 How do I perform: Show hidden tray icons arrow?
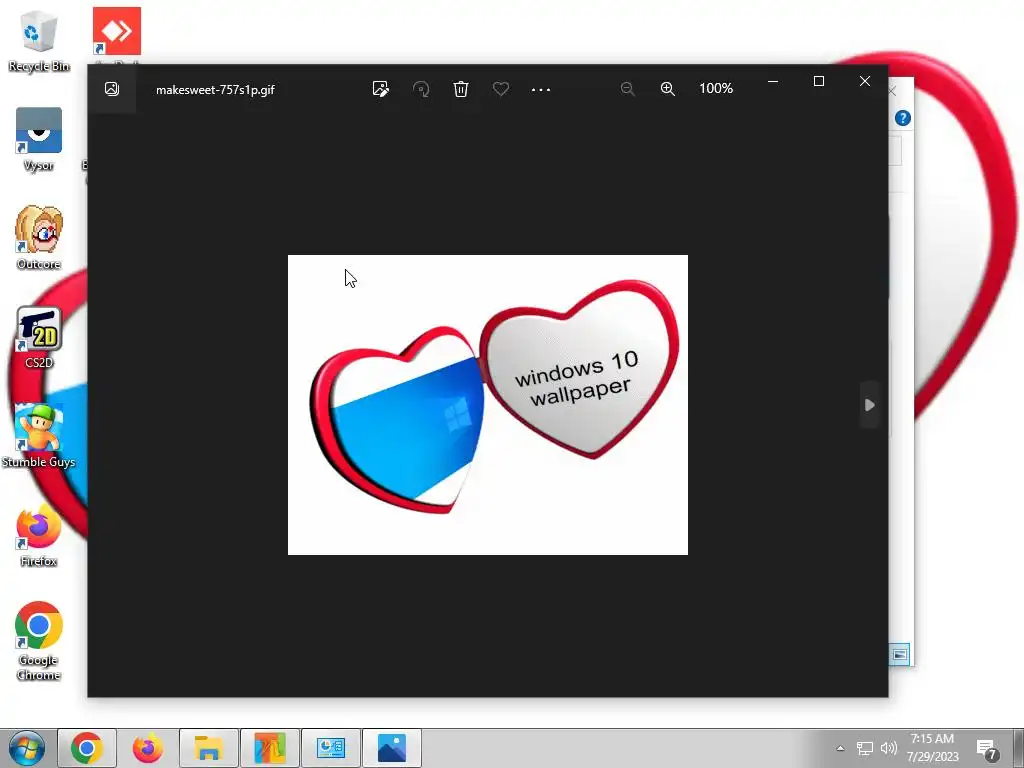840,748
